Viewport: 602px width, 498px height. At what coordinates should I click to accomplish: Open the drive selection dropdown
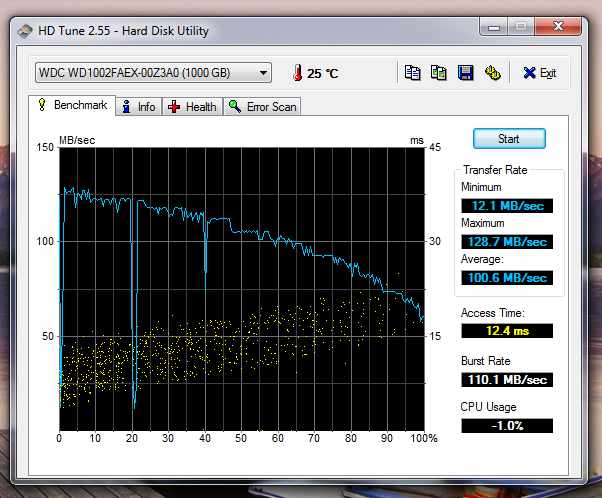(153, 73)
